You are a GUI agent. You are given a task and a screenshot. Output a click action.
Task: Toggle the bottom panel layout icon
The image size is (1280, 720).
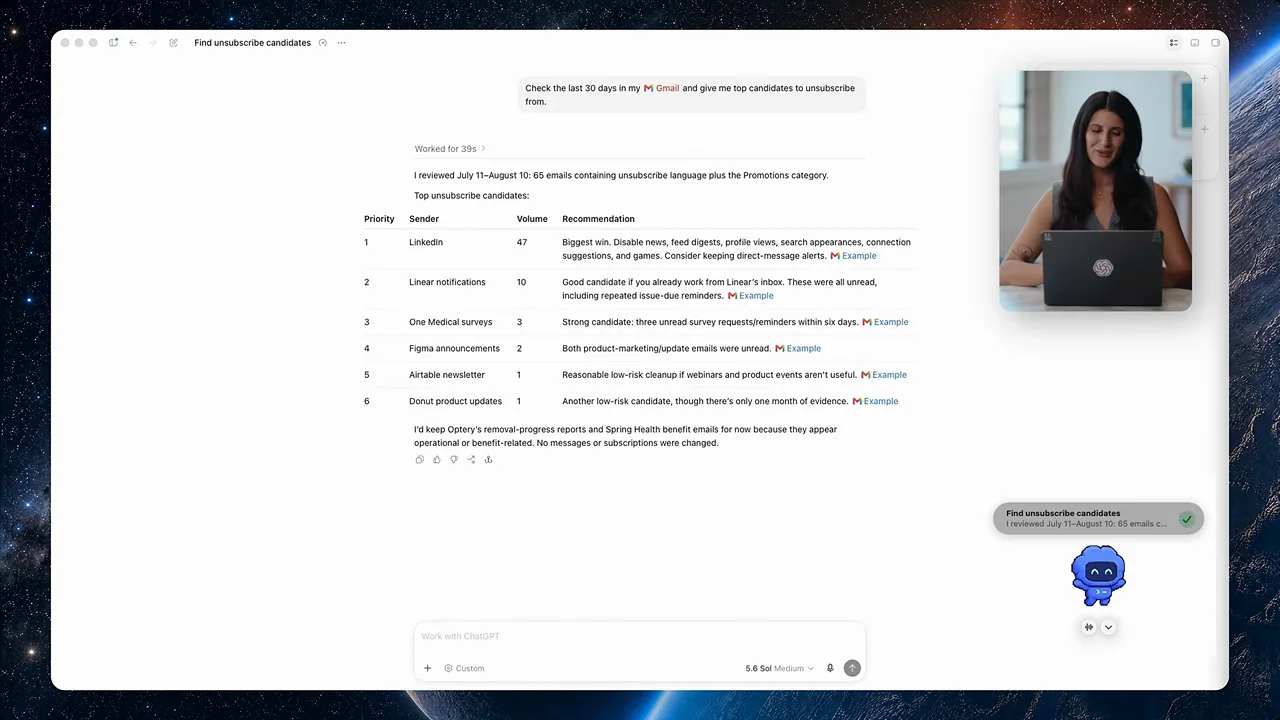tap(1195, 43)
